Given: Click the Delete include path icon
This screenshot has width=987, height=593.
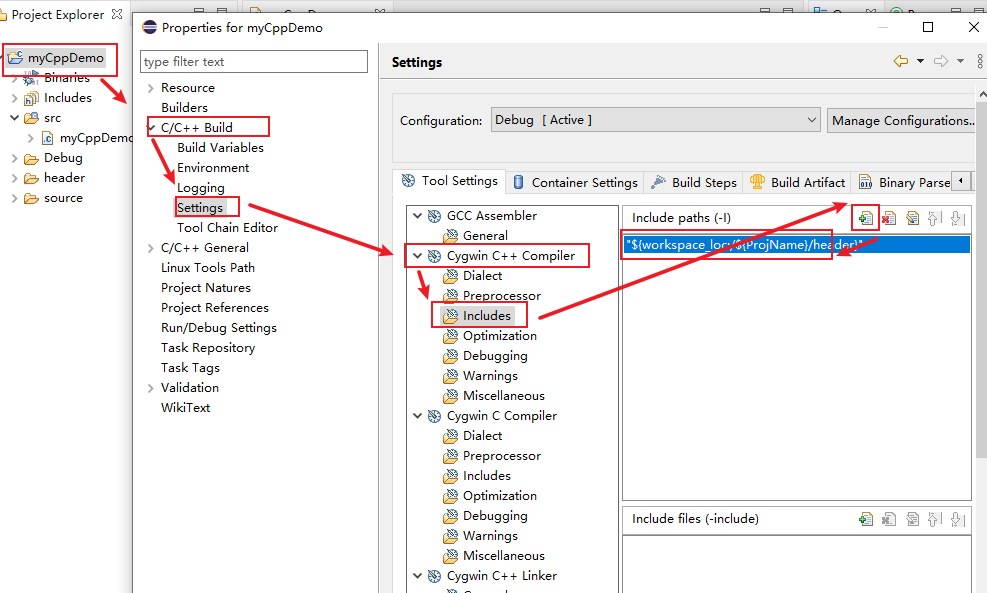Looking at the screenshot, I should (x=889, y=217).
